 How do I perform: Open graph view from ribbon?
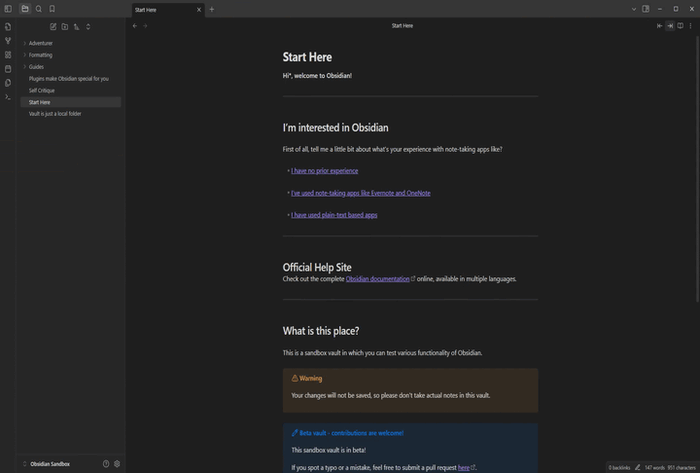pyautogui.click(x=8, y=41)
